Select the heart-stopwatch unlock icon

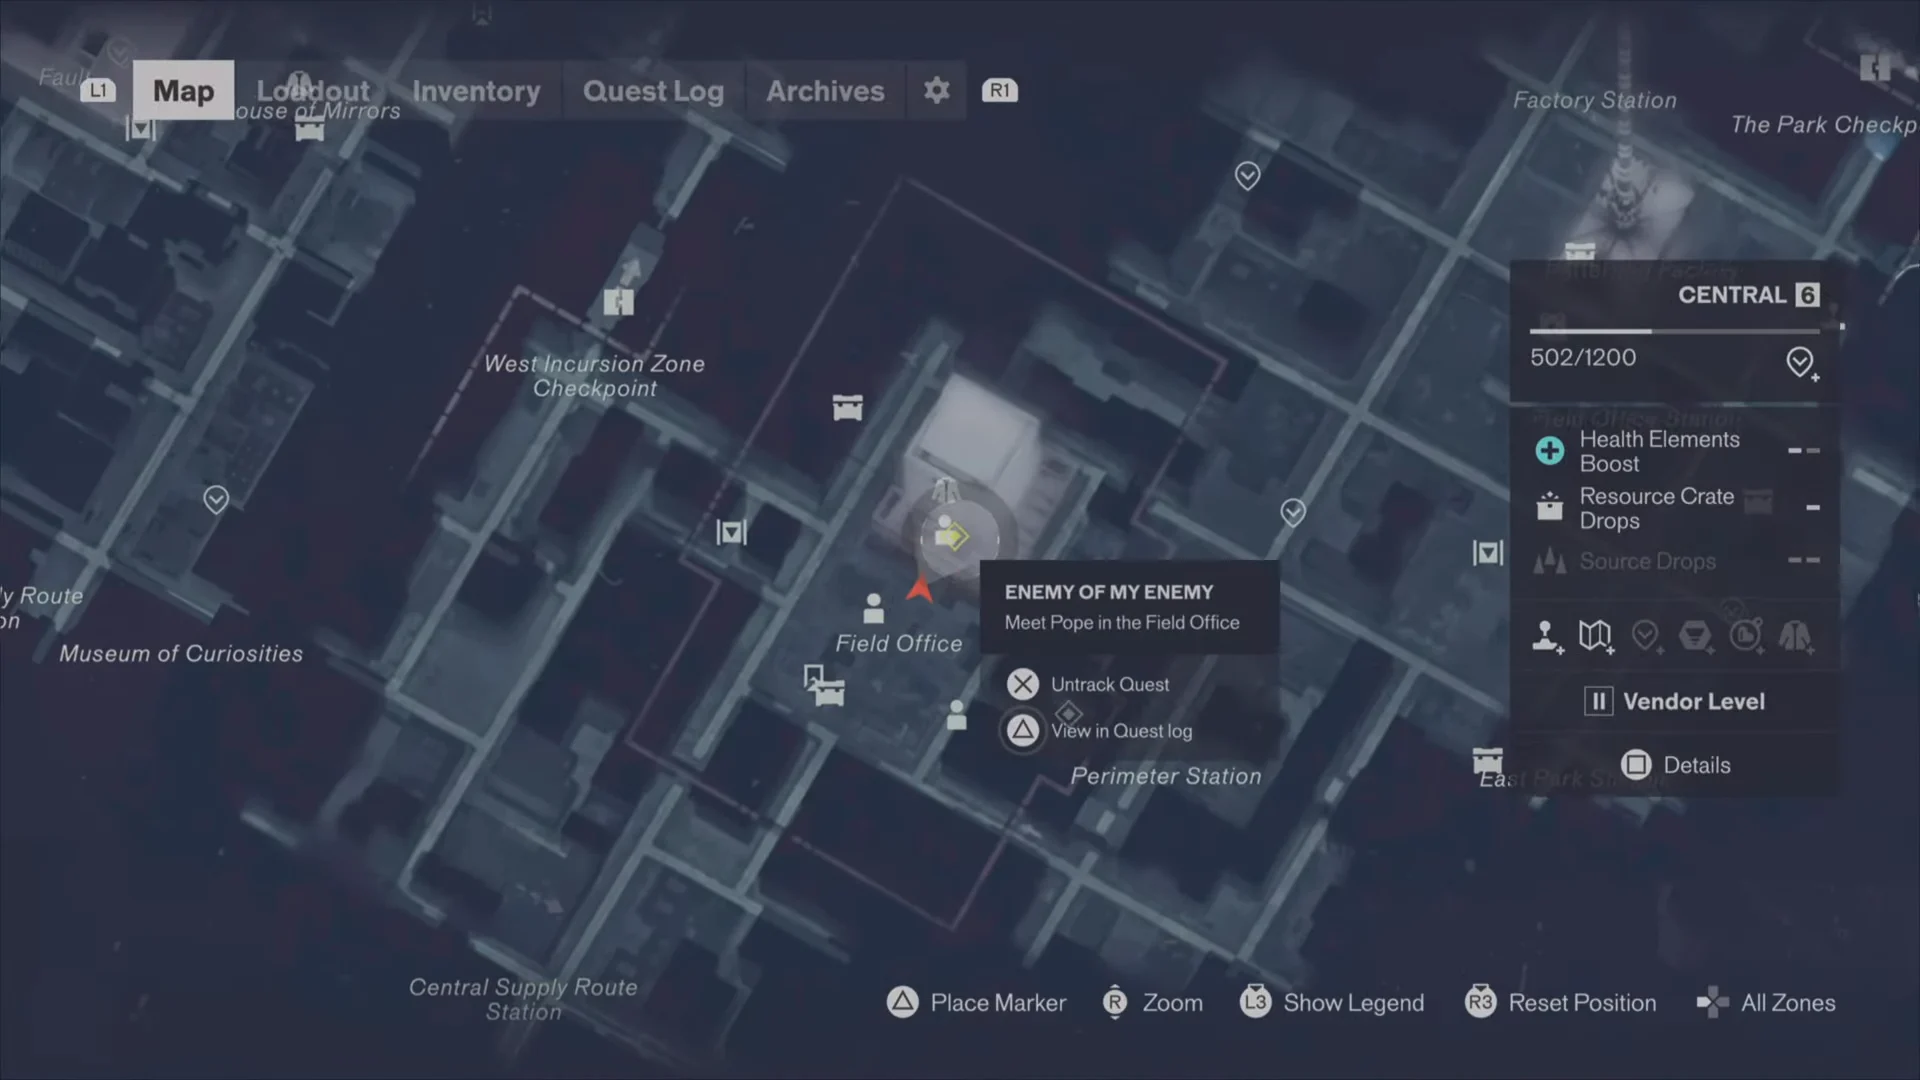point(1746,636)
